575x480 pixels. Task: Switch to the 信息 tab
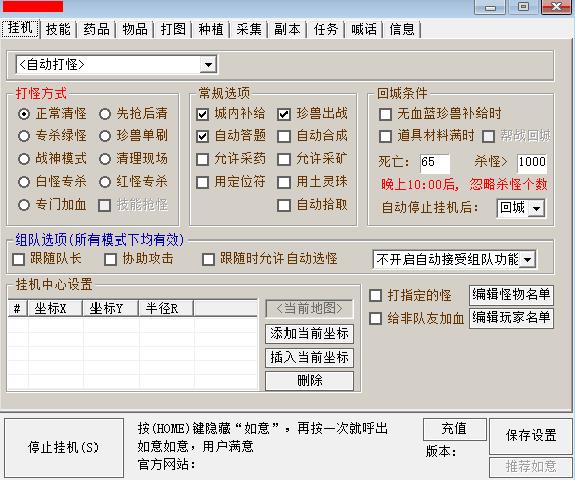click(x=402, y=29)
